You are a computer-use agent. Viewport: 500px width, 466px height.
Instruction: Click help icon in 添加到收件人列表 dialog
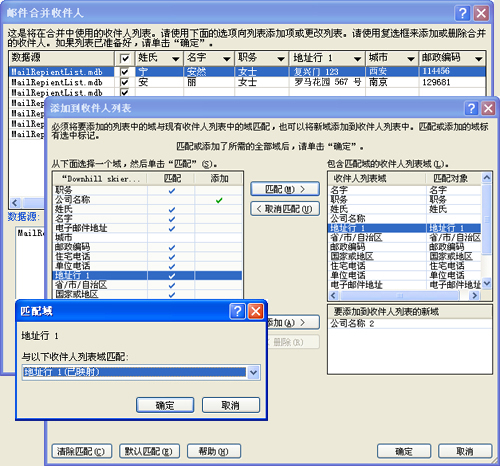coord(471,108)
